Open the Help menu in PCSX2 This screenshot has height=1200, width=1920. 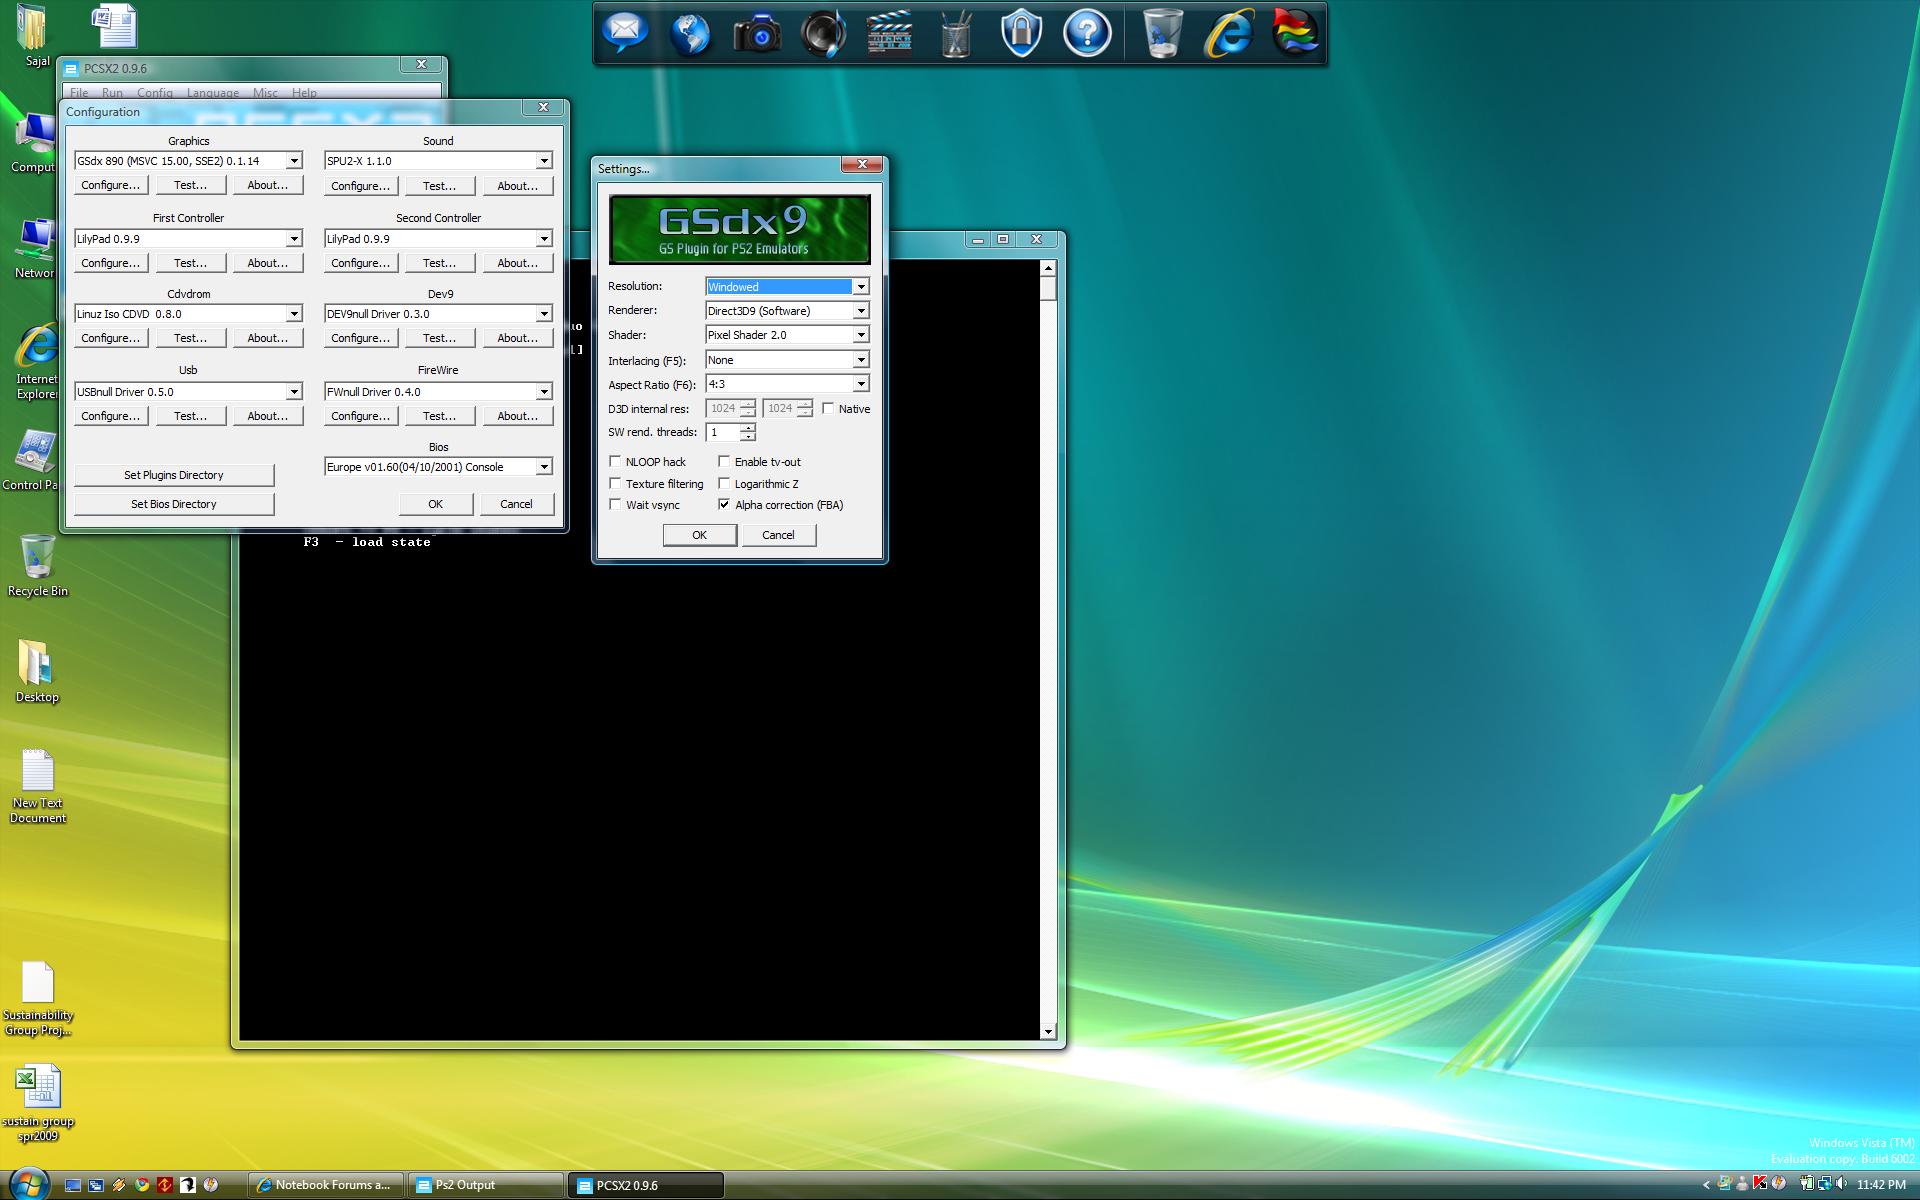coord(304,93)
